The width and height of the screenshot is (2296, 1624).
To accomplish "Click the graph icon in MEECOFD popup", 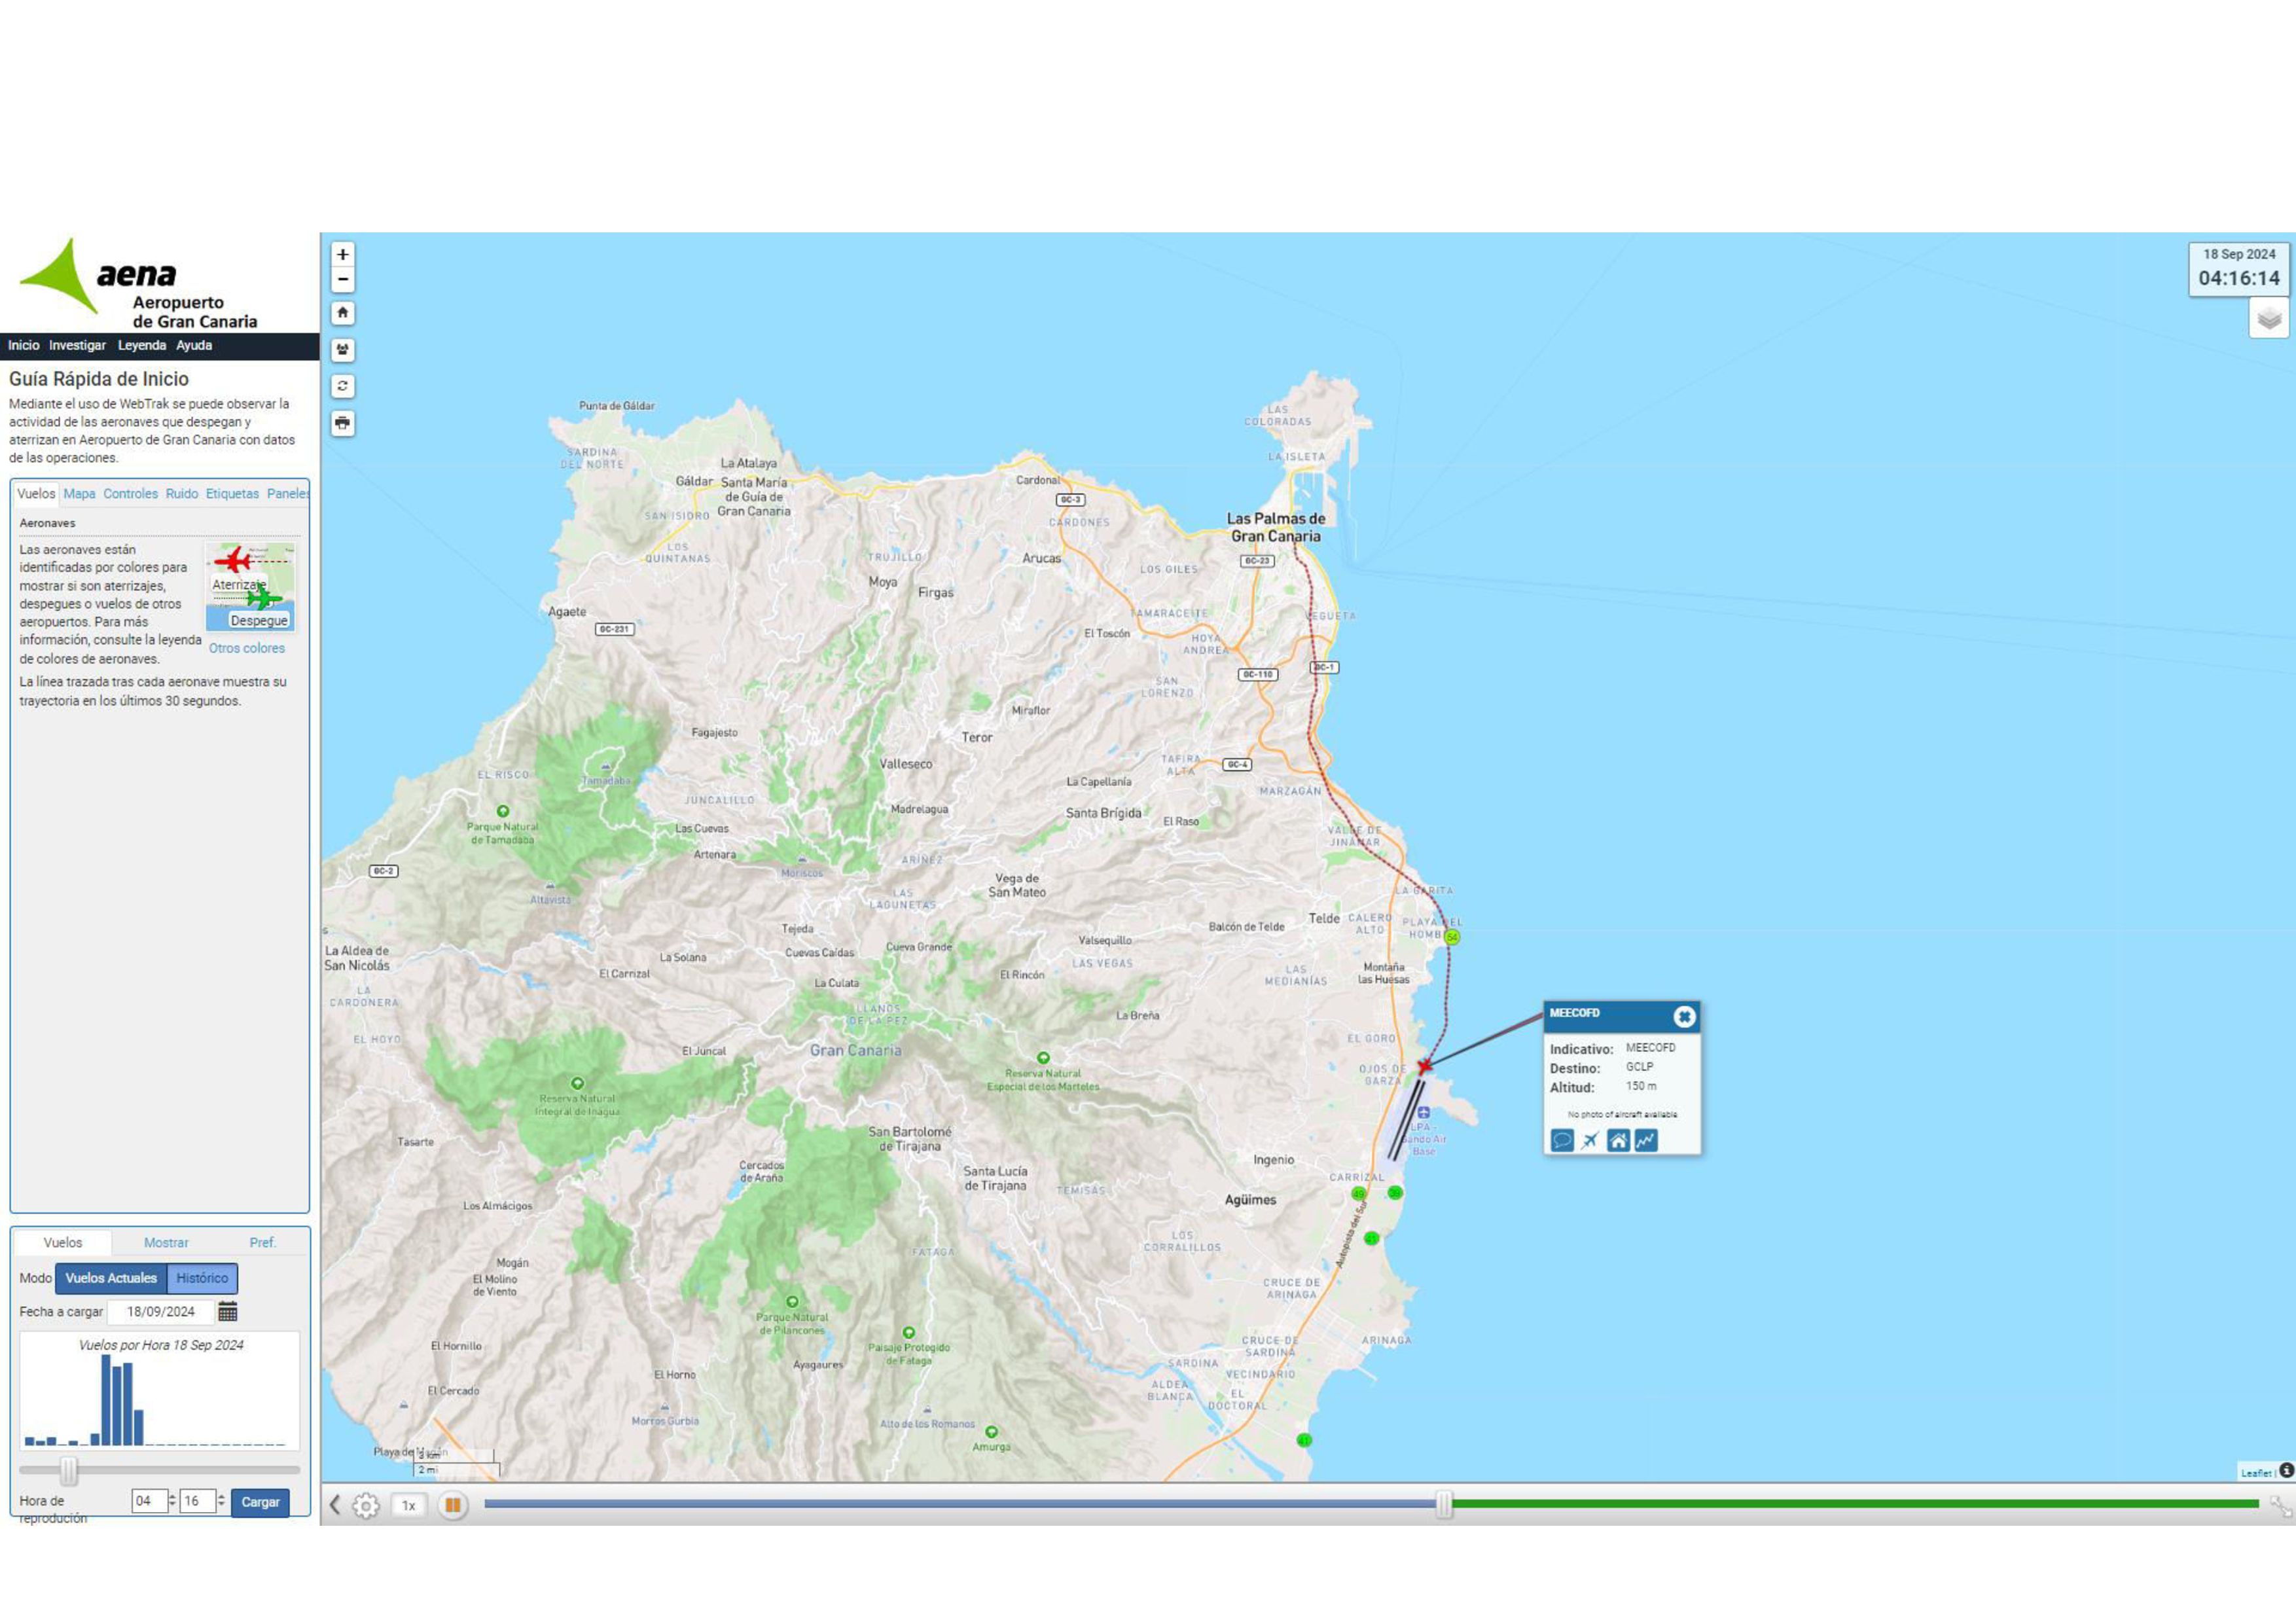I will click(x=1646, y=1140).
